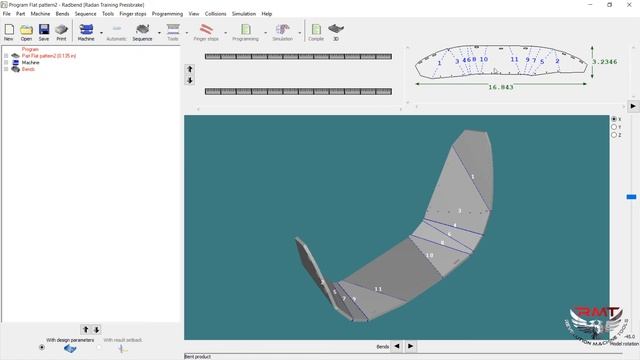
Task: Expand the Bends tree node
Action: tap(6, 69)
